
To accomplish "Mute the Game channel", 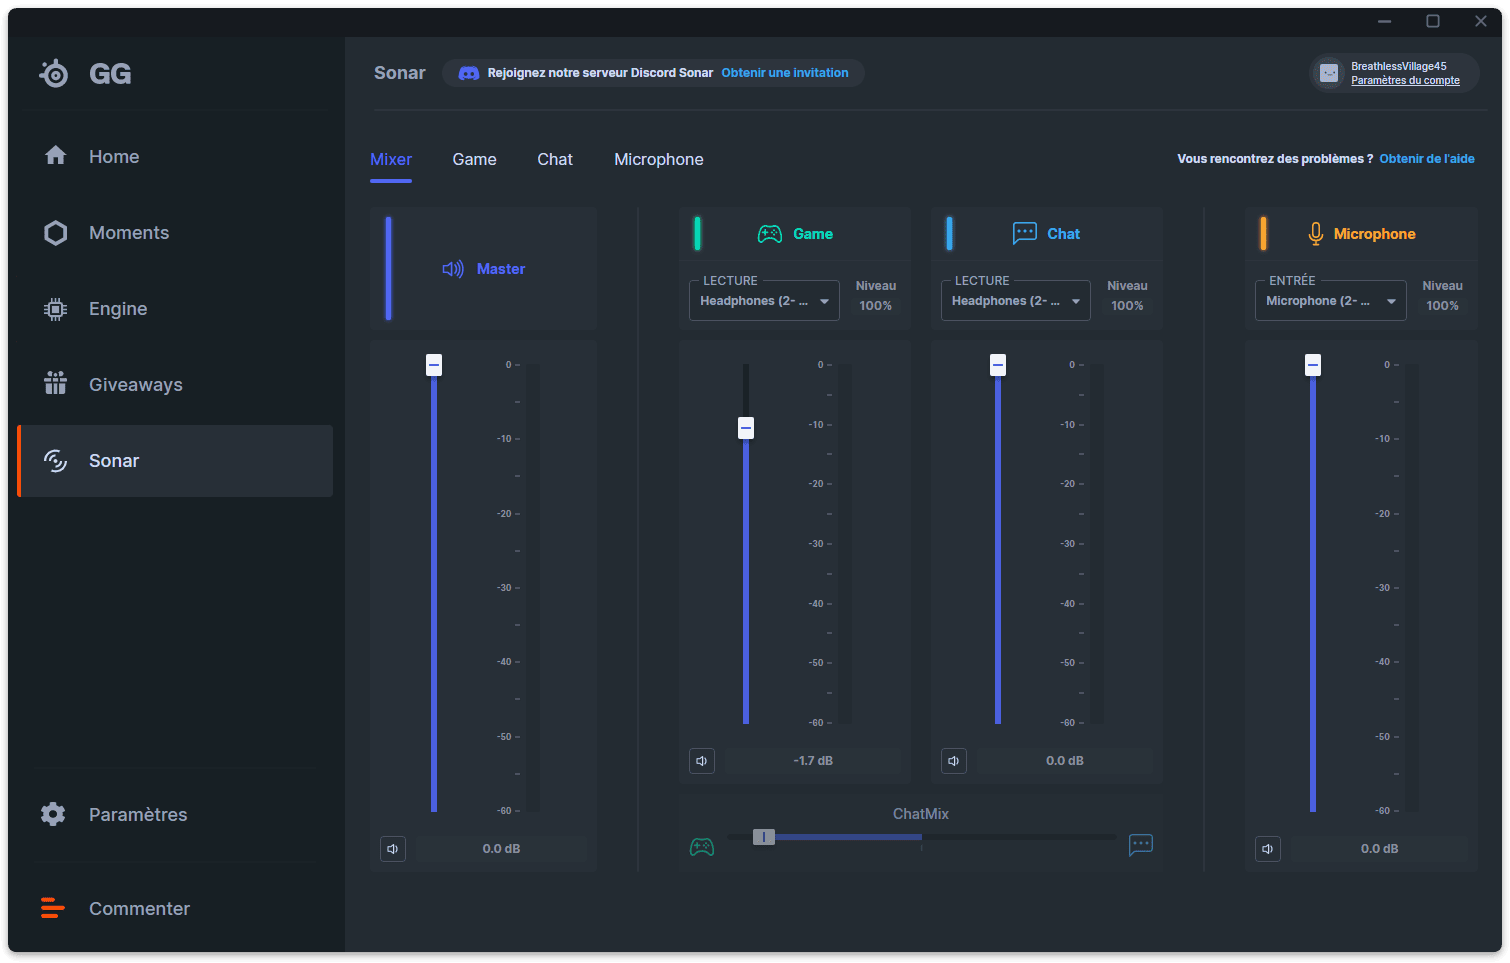I will [702, 761].
